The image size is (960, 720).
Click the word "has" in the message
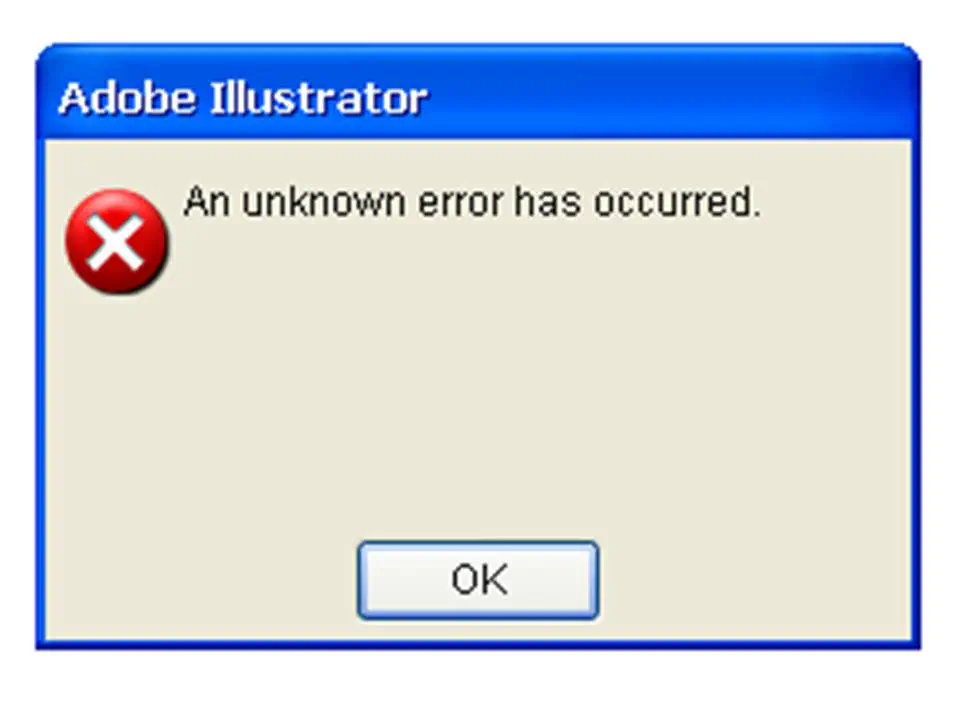click(x=547, y=202)
